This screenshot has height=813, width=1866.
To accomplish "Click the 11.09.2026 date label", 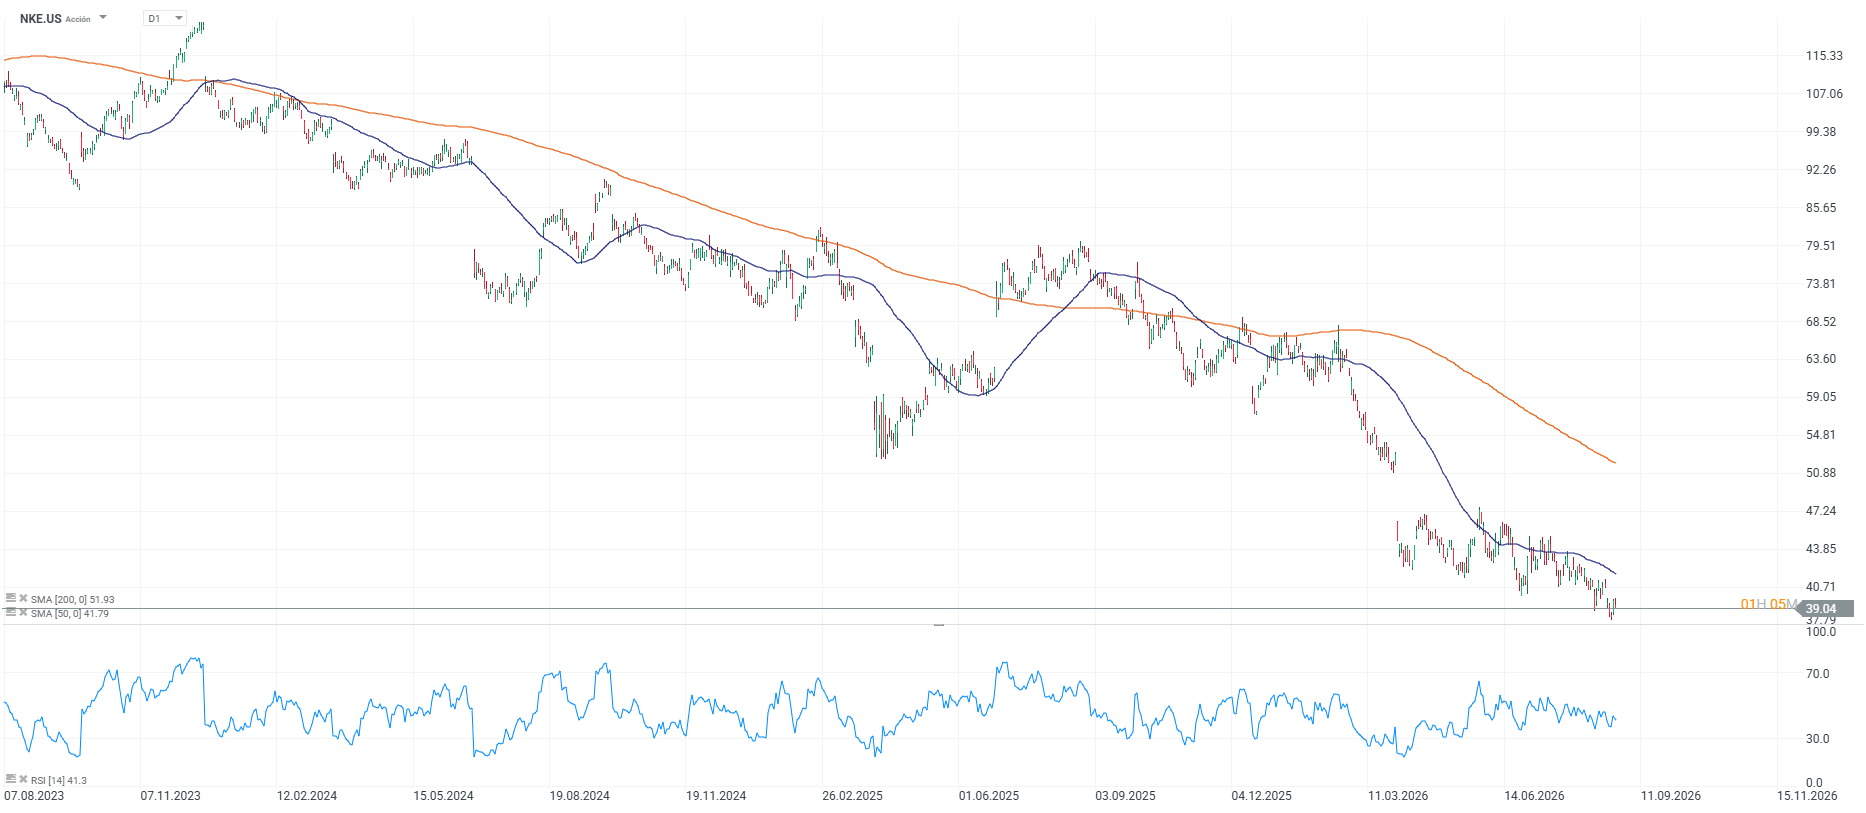I will coord(1670,796).
